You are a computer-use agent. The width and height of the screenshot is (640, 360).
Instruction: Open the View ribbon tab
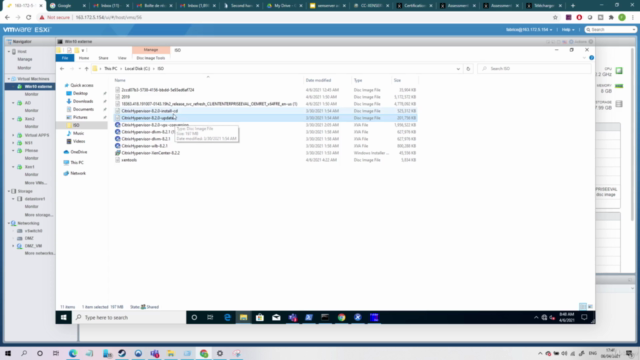(122, 58)
